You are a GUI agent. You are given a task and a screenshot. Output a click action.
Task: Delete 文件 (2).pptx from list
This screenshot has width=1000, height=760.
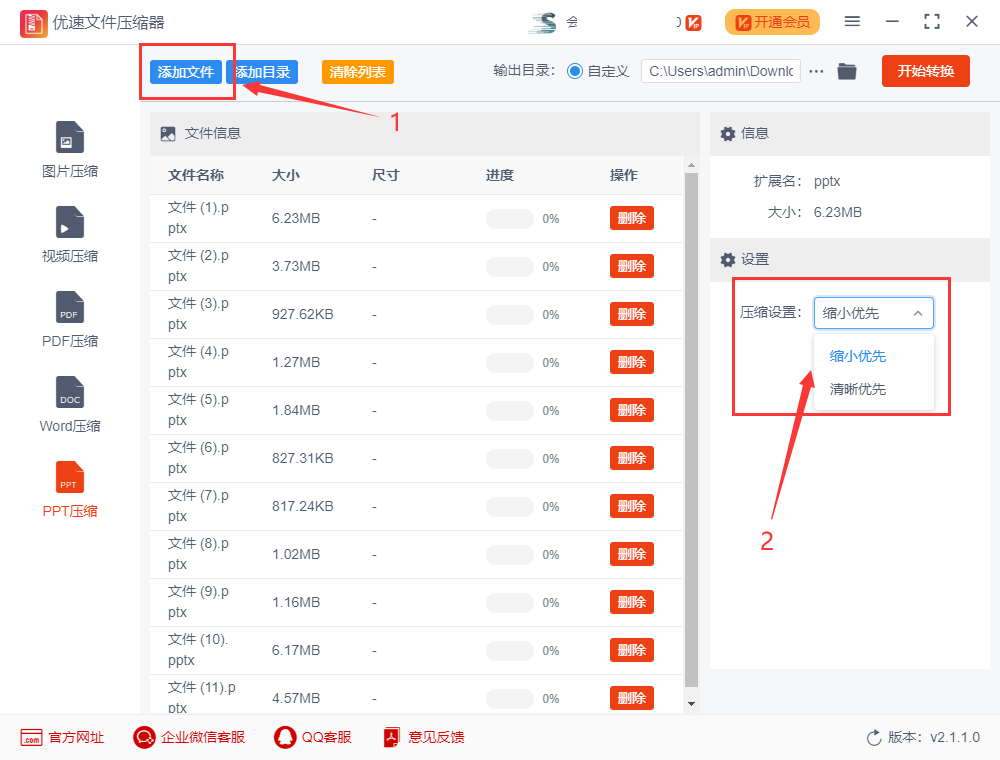631,266
